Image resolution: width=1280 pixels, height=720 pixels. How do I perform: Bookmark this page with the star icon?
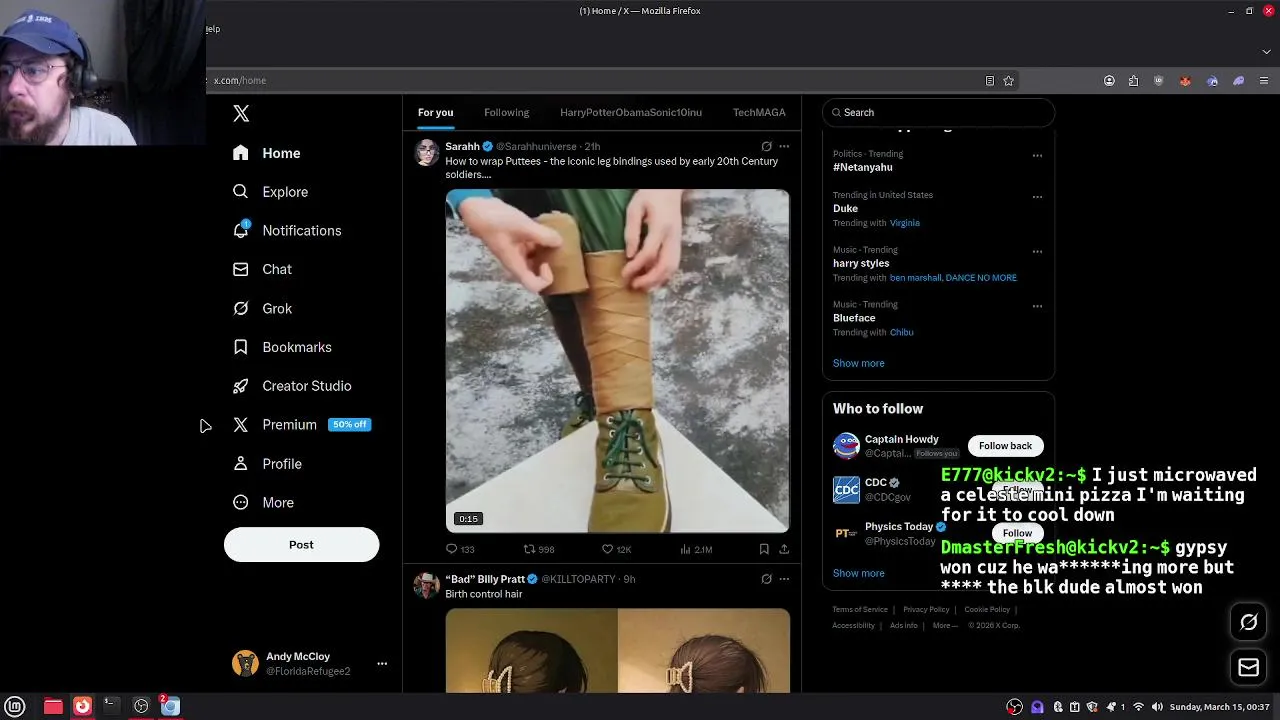[1009, 81]
